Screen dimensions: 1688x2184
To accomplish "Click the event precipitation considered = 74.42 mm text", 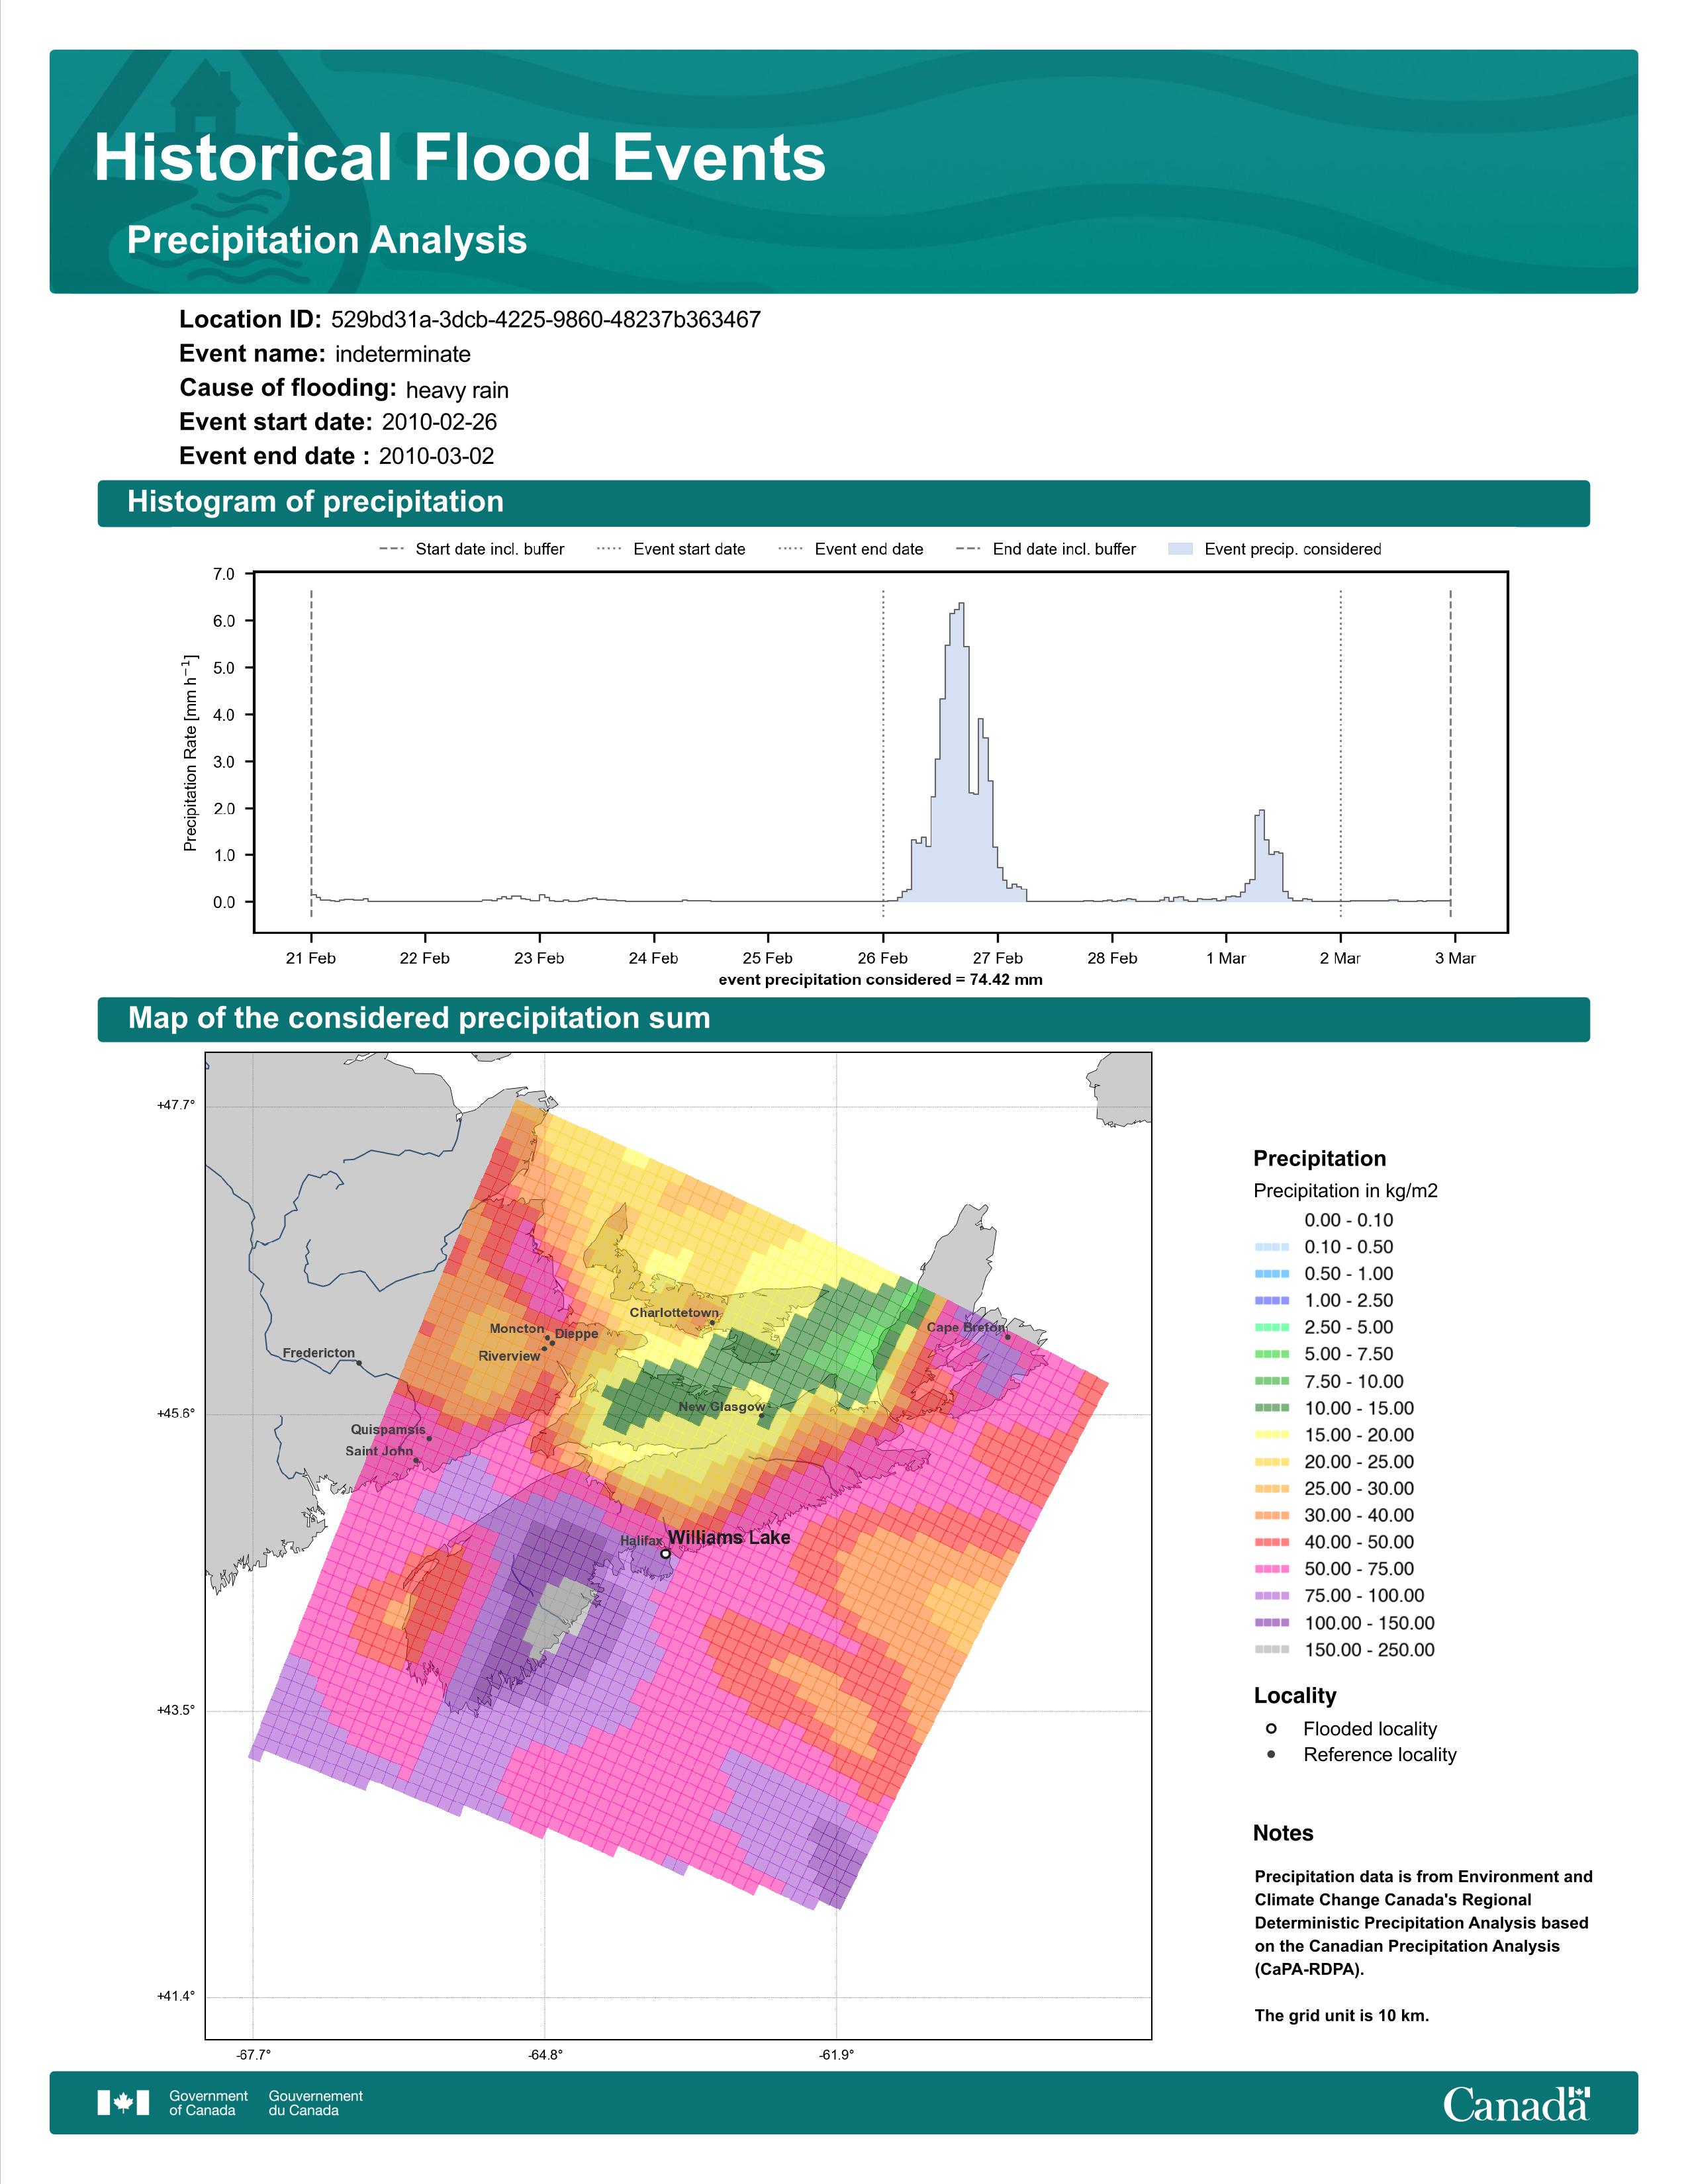I will [x=881, y=980].
